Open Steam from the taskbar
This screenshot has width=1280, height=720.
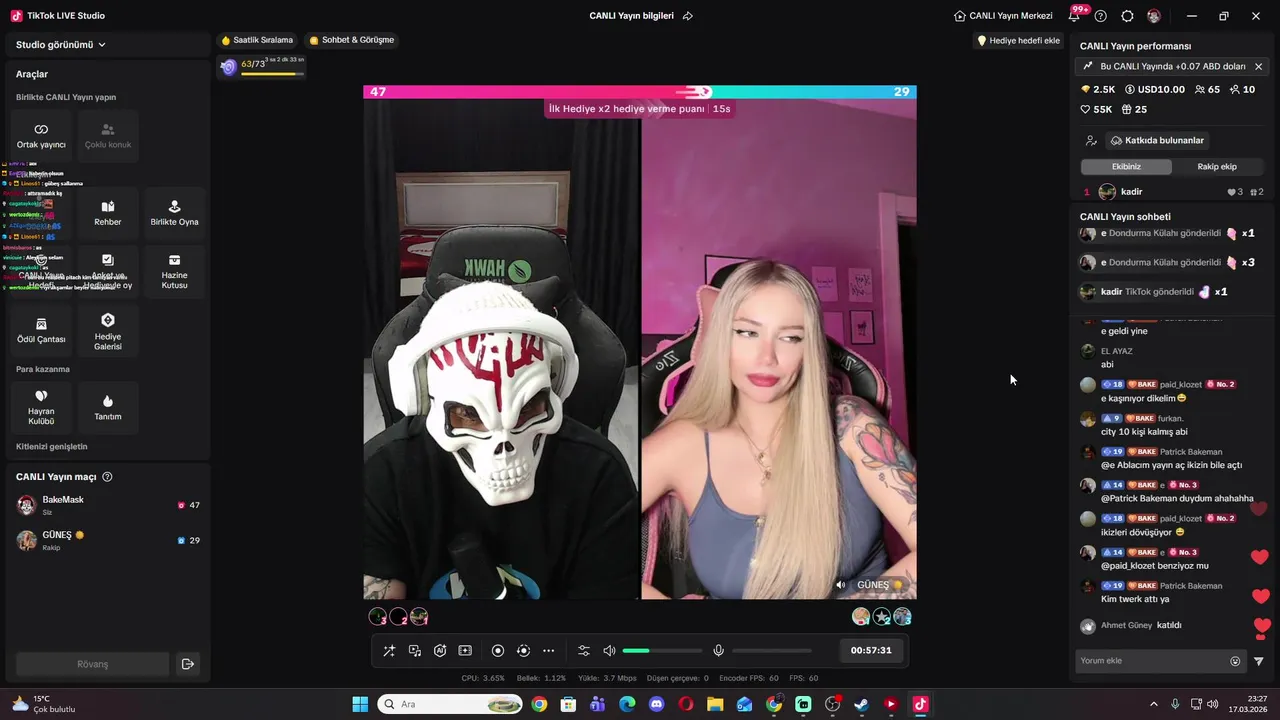click(x=861, y=704)
